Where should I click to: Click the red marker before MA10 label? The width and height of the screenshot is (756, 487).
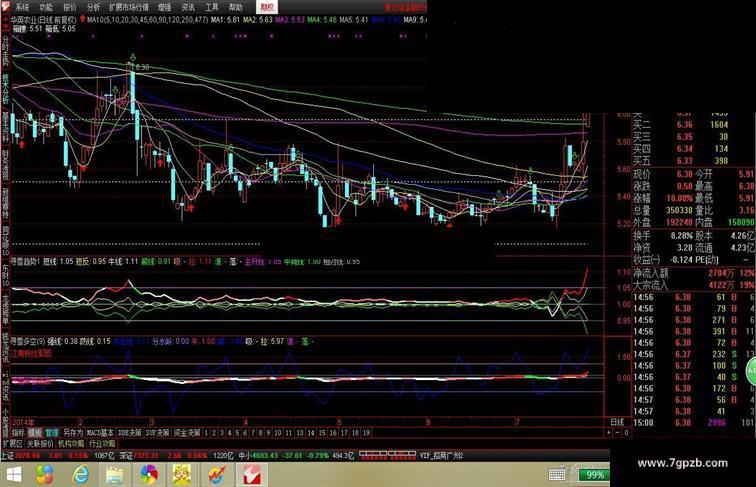point(82,19)
